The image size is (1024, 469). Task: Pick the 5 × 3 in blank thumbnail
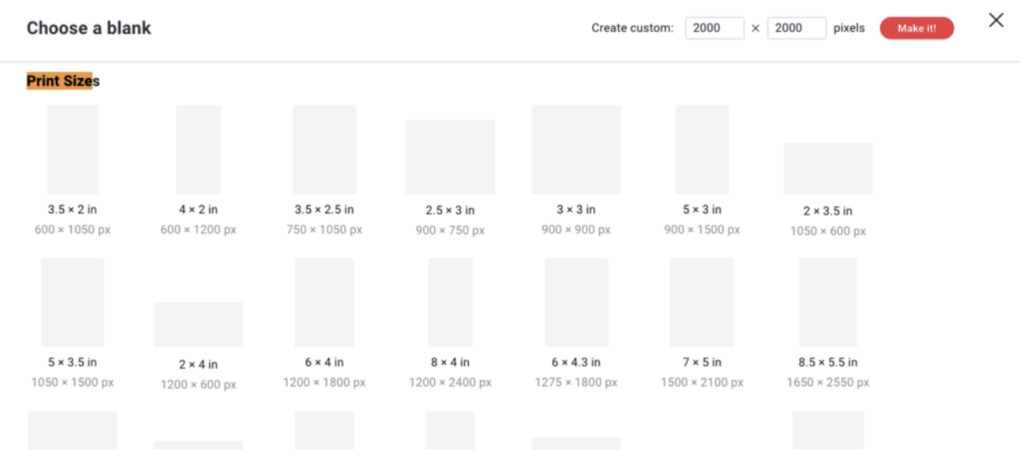(x=702, y=149)
